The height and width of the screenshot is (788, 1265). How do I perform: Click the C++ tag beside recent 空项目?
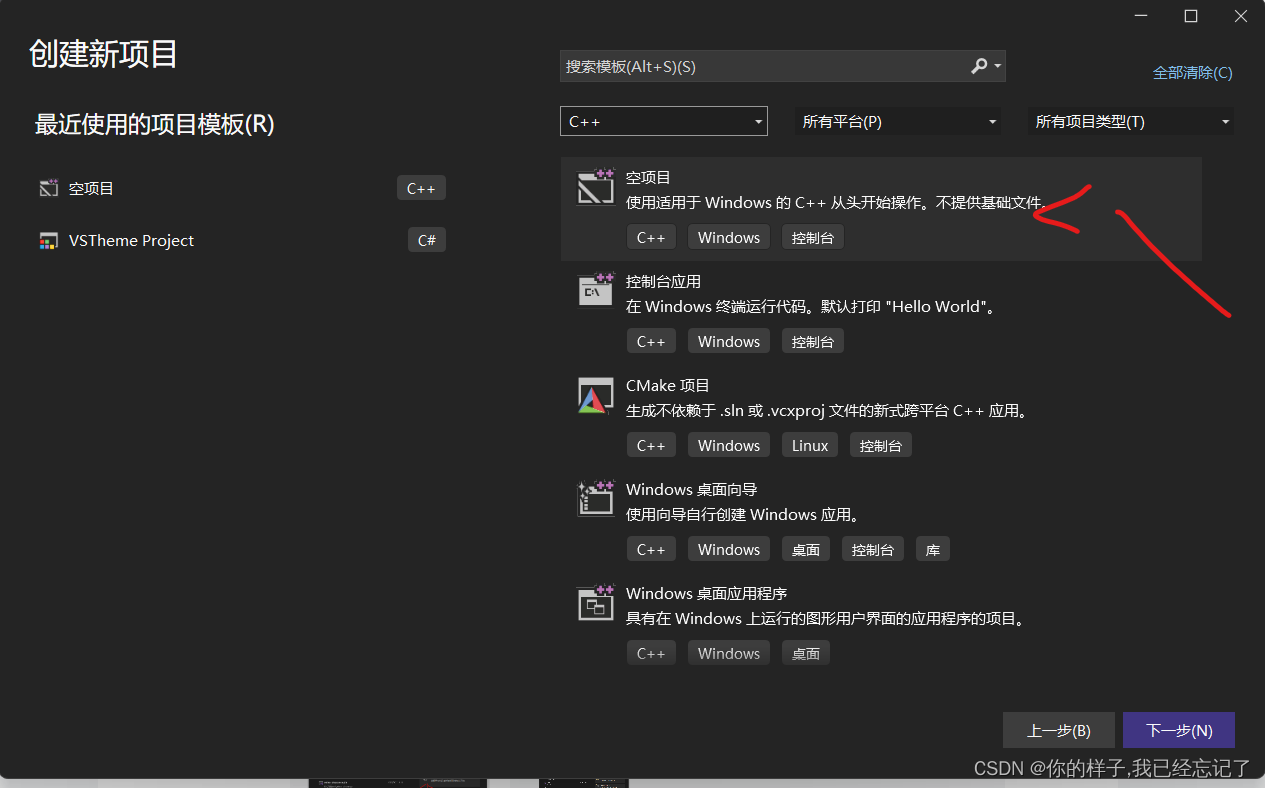tap(421, 188)
